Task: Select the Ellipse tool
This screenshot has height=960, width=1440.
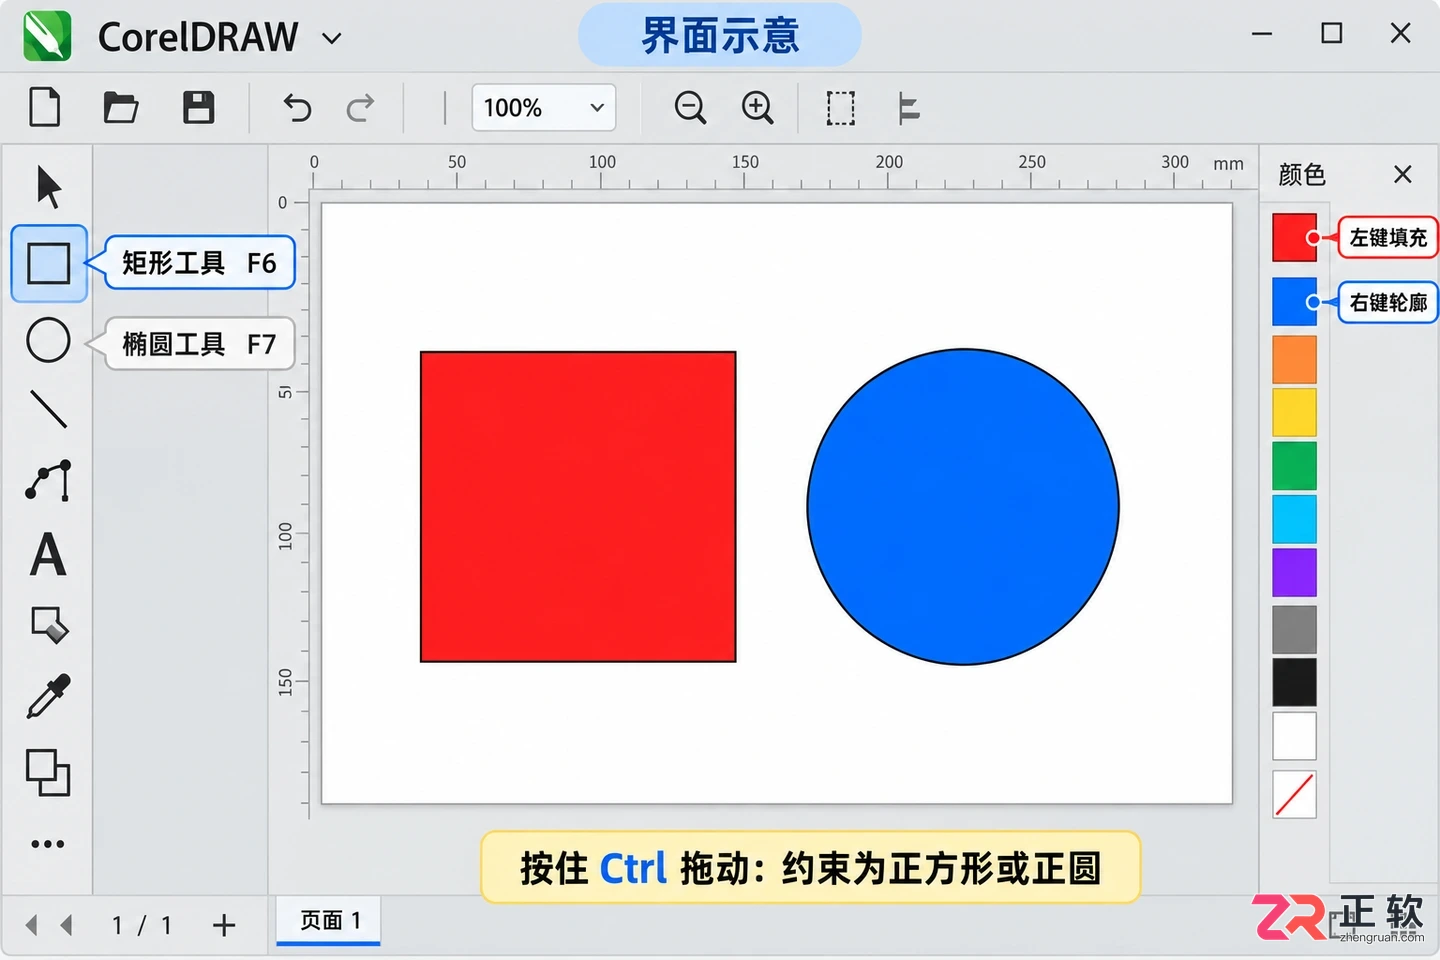Action: pos(48,340)
